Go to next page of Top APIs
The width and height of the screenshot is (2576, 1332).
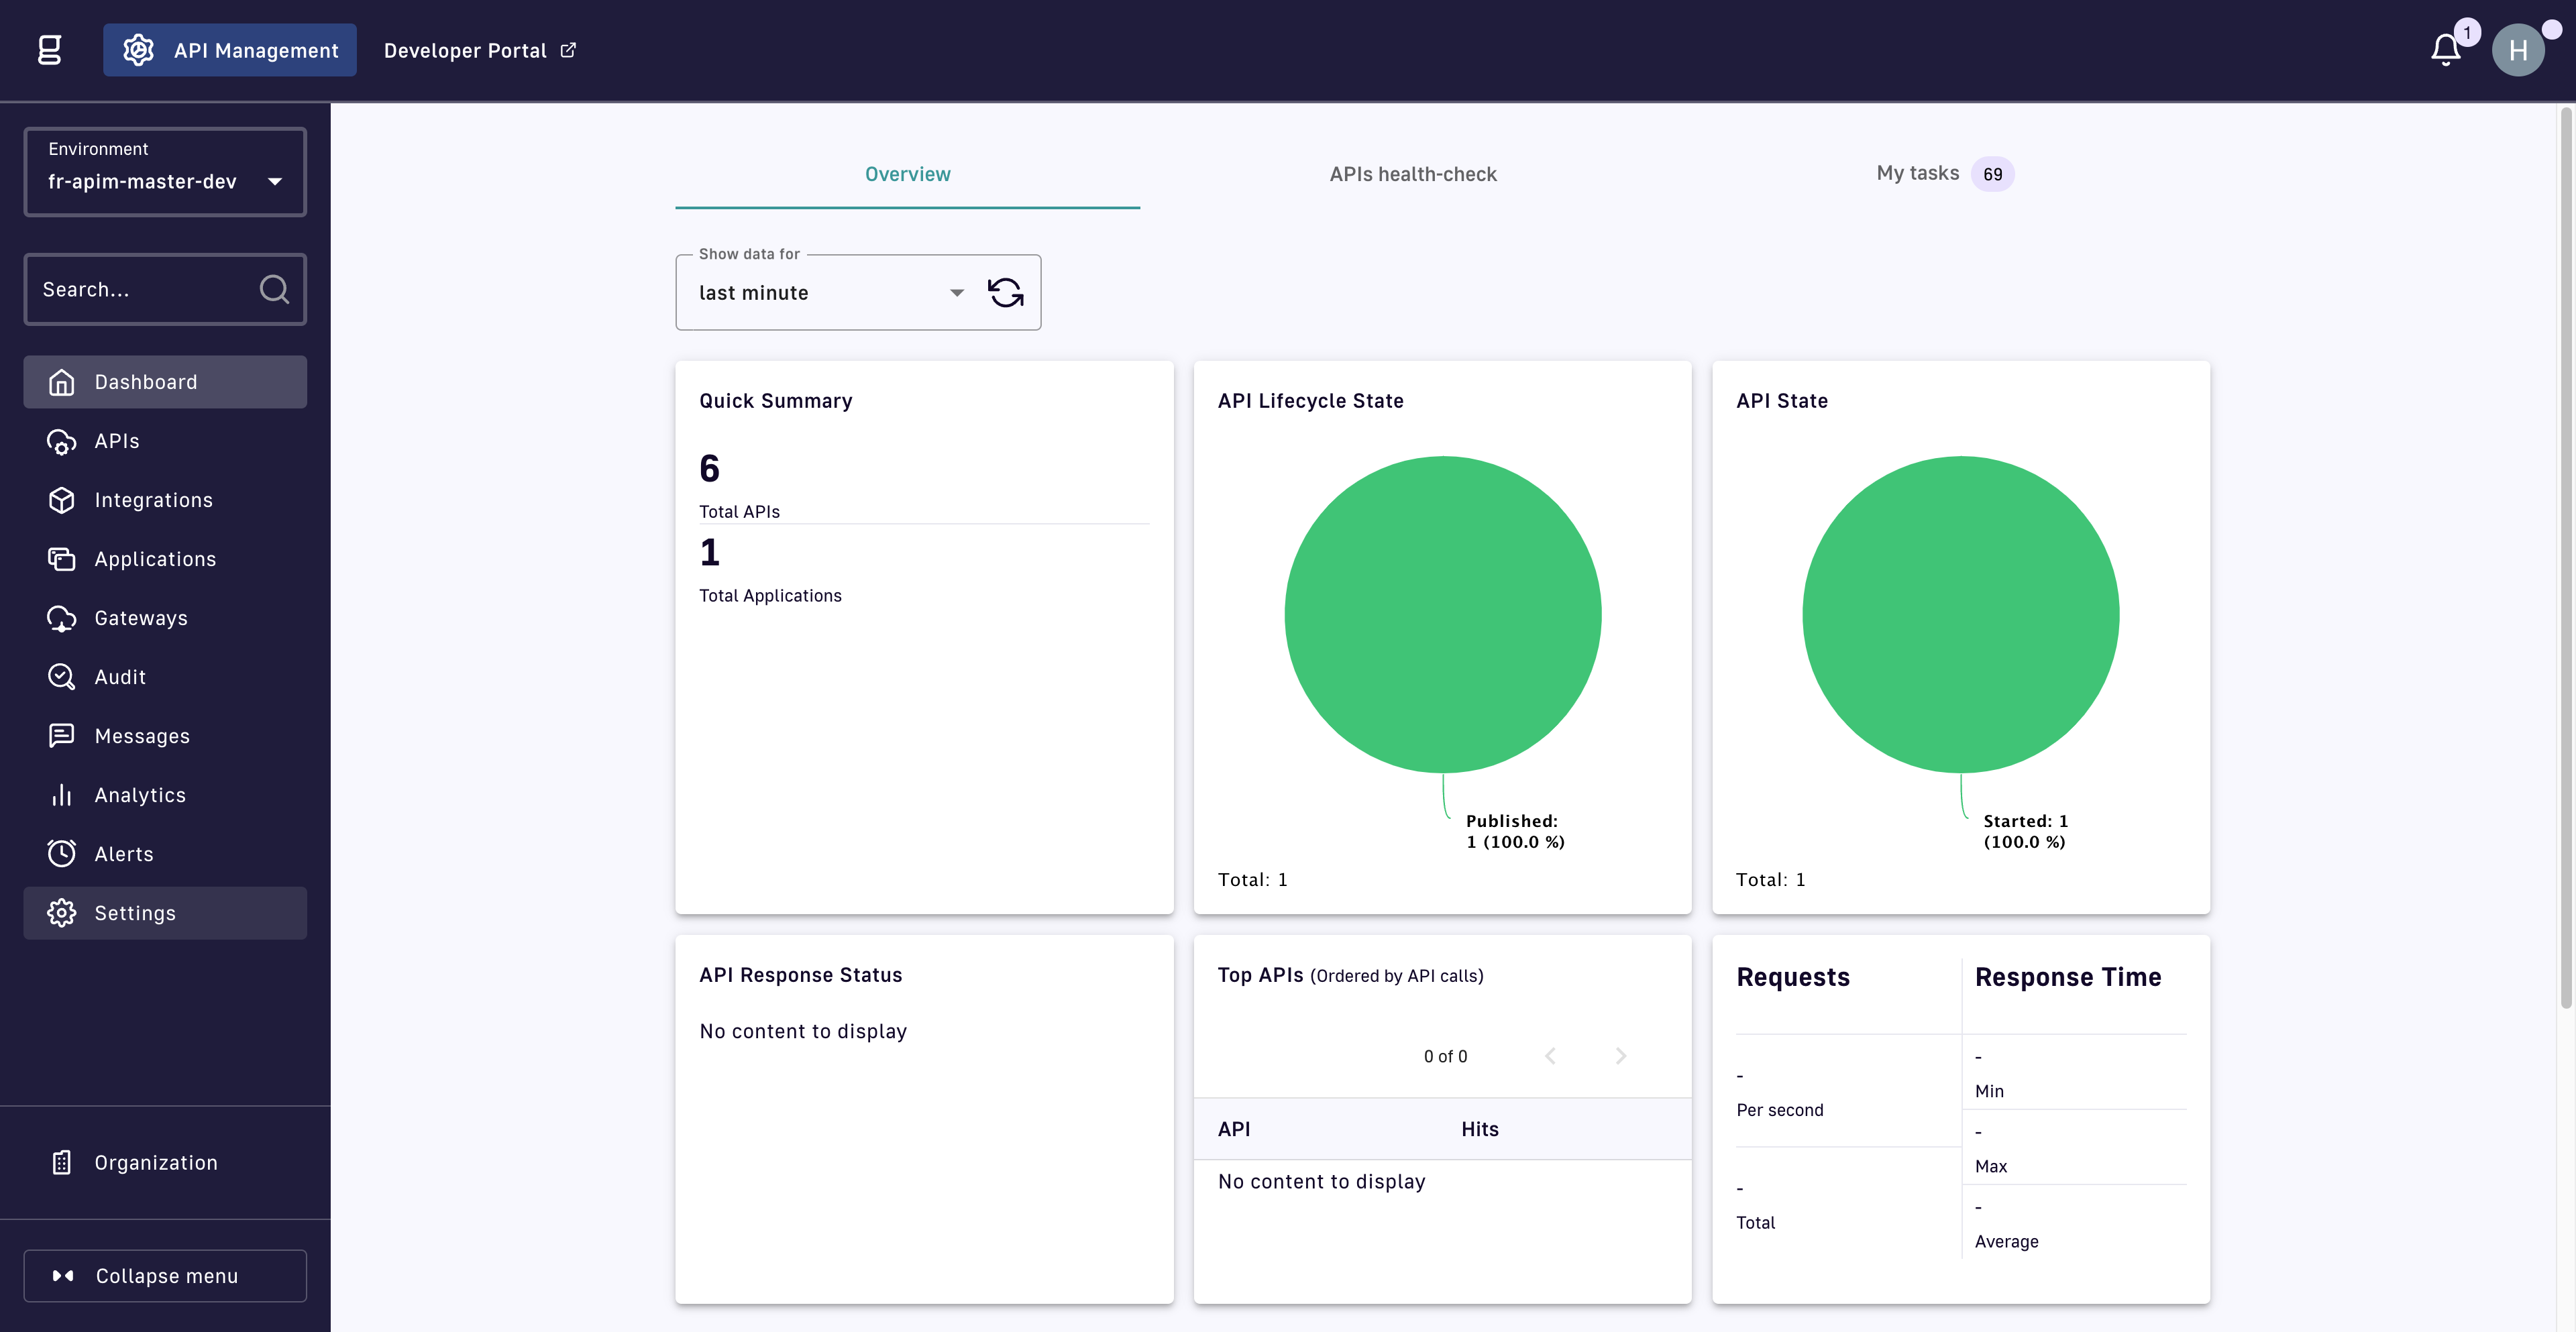1621,1056
